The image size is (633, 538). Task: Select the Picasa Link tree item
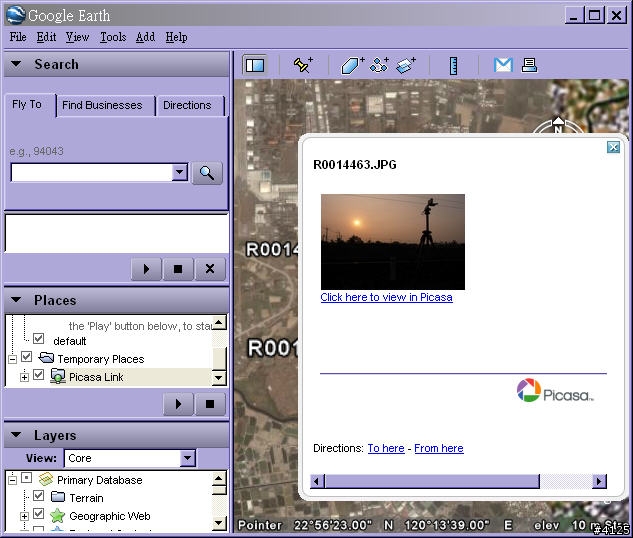pos(96,377)
